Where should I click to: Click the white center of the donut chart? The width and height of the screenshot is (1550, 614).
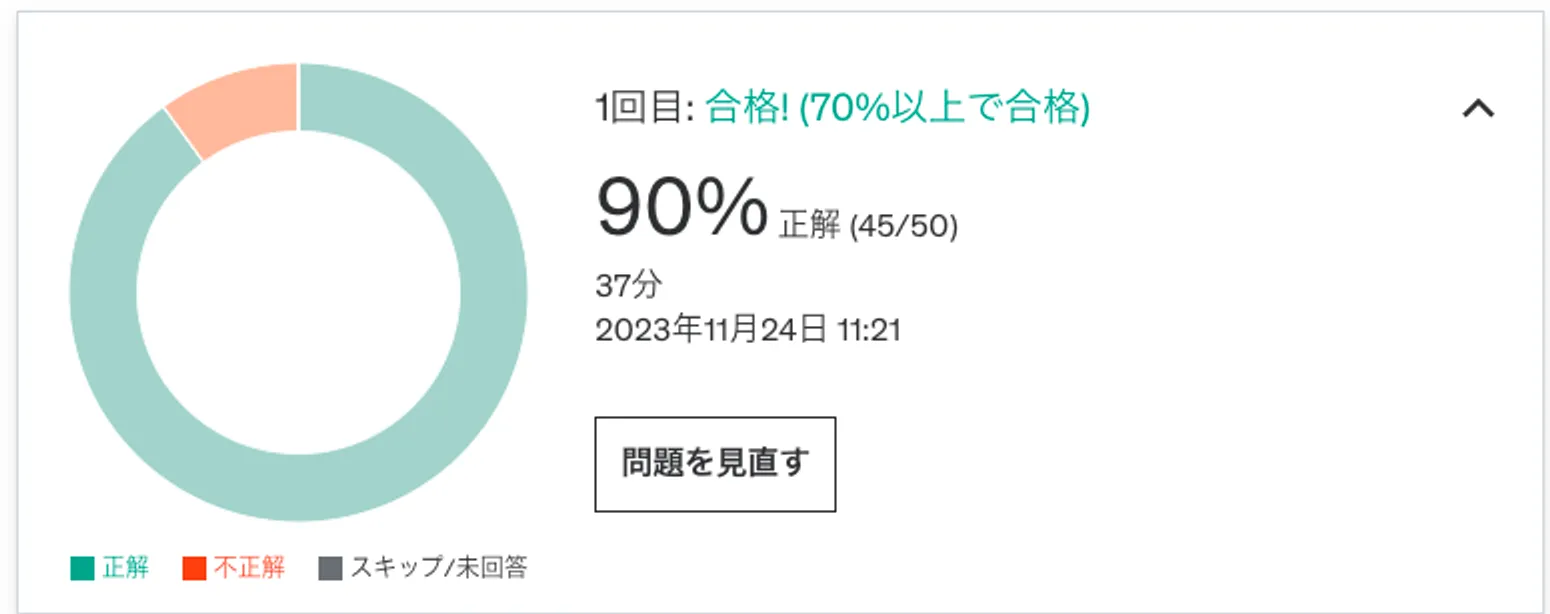pos(298,292)
